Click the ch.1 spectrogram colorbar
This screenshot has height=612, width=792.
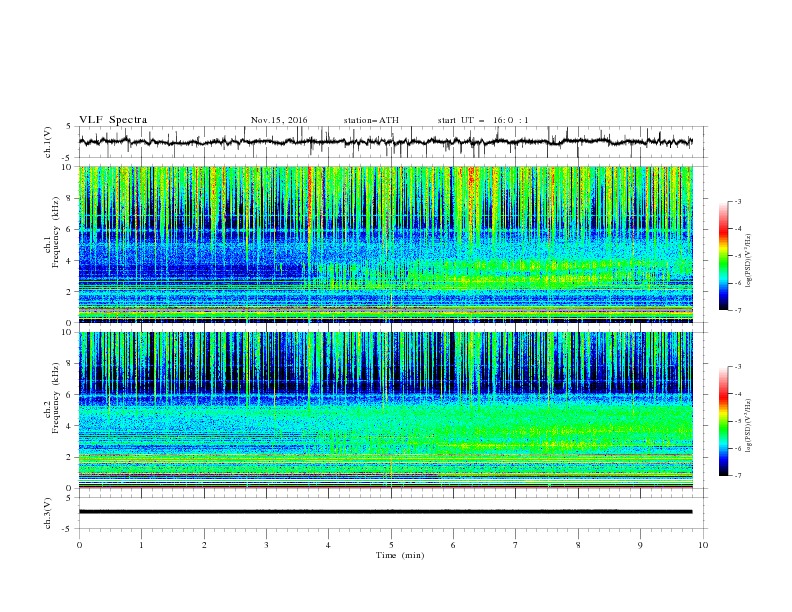click(x=724, y=256)
